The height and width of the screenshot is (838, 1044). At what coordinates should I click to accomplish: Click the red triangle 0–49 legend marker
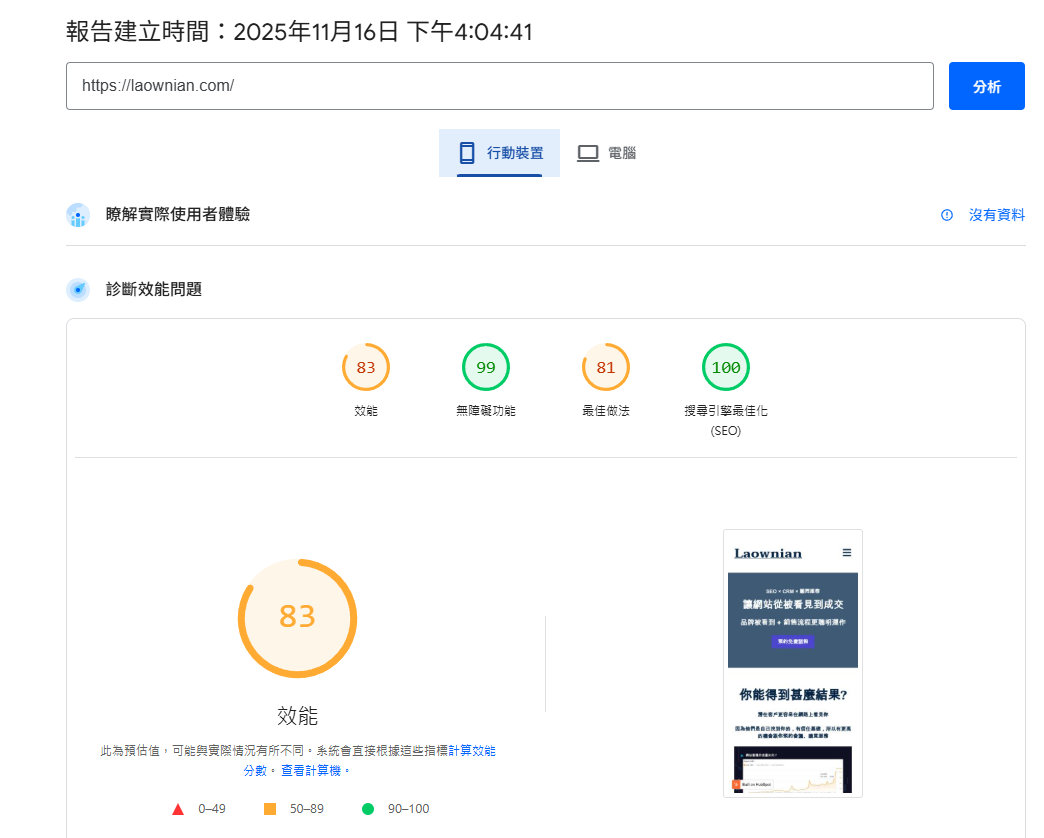(178, 809)
